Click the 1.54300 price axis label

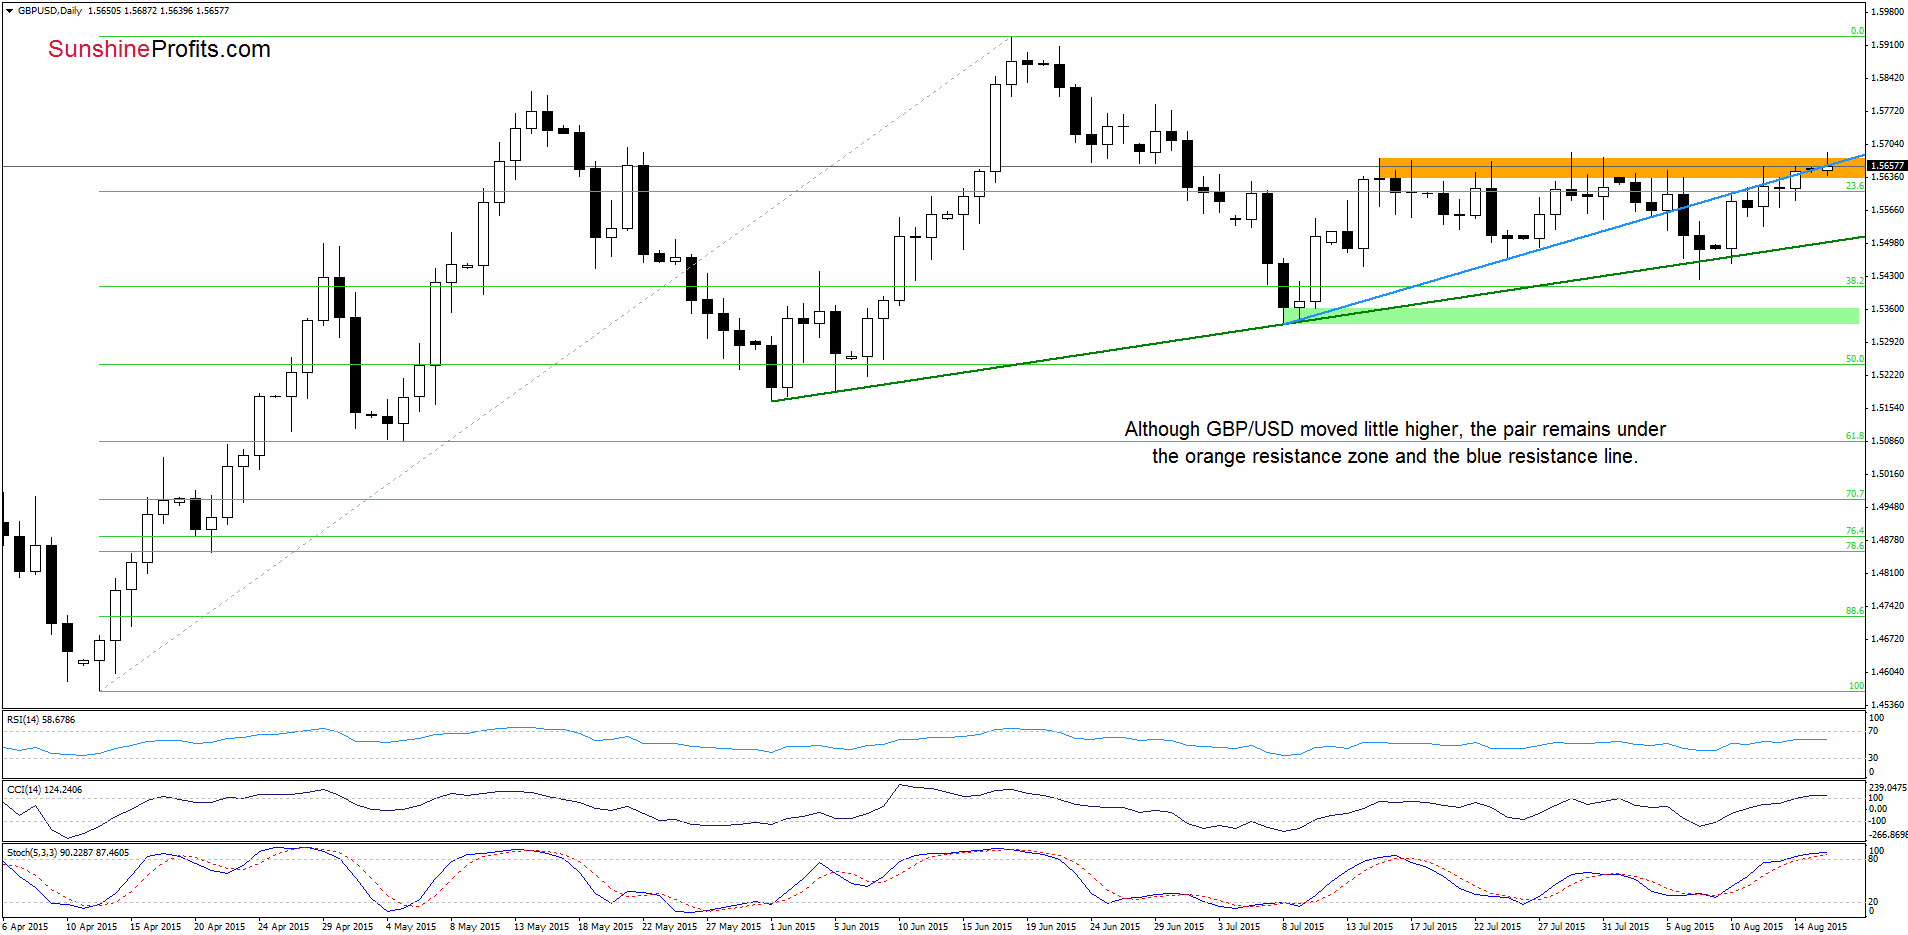[1887, 276]
